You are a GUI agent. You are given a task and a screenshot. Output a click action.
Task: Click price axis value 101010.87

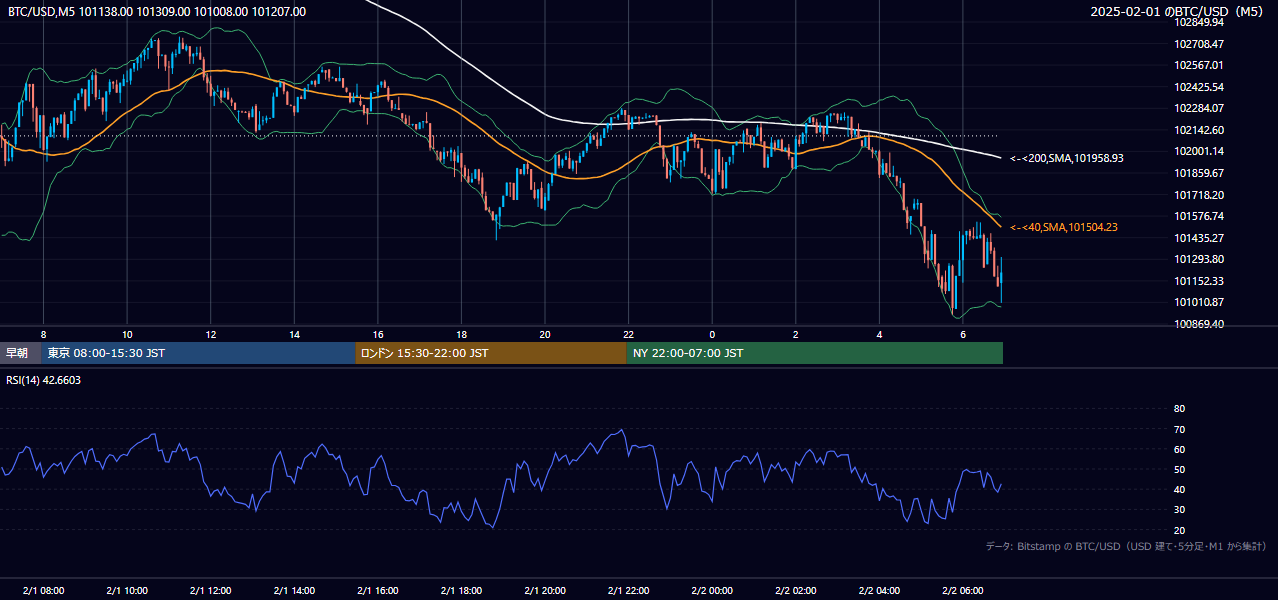coord(1199,302)
